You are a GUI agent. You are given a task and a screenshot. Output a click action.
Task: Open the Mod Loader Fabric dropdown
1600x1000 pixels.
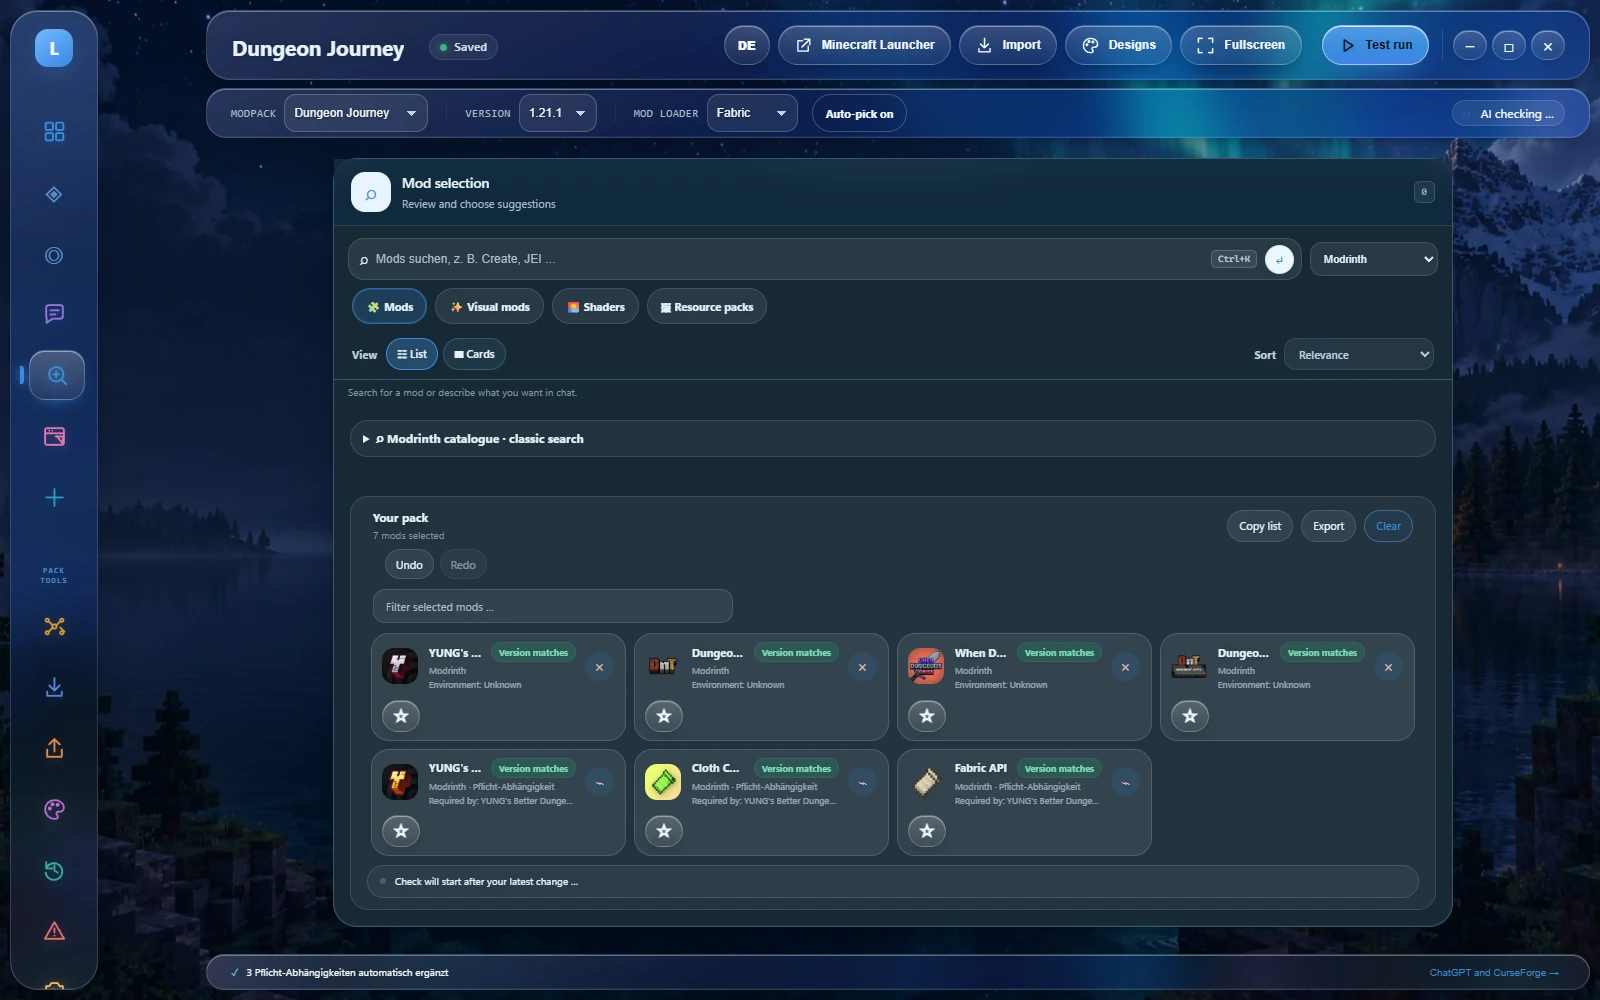tap(752, 113)
